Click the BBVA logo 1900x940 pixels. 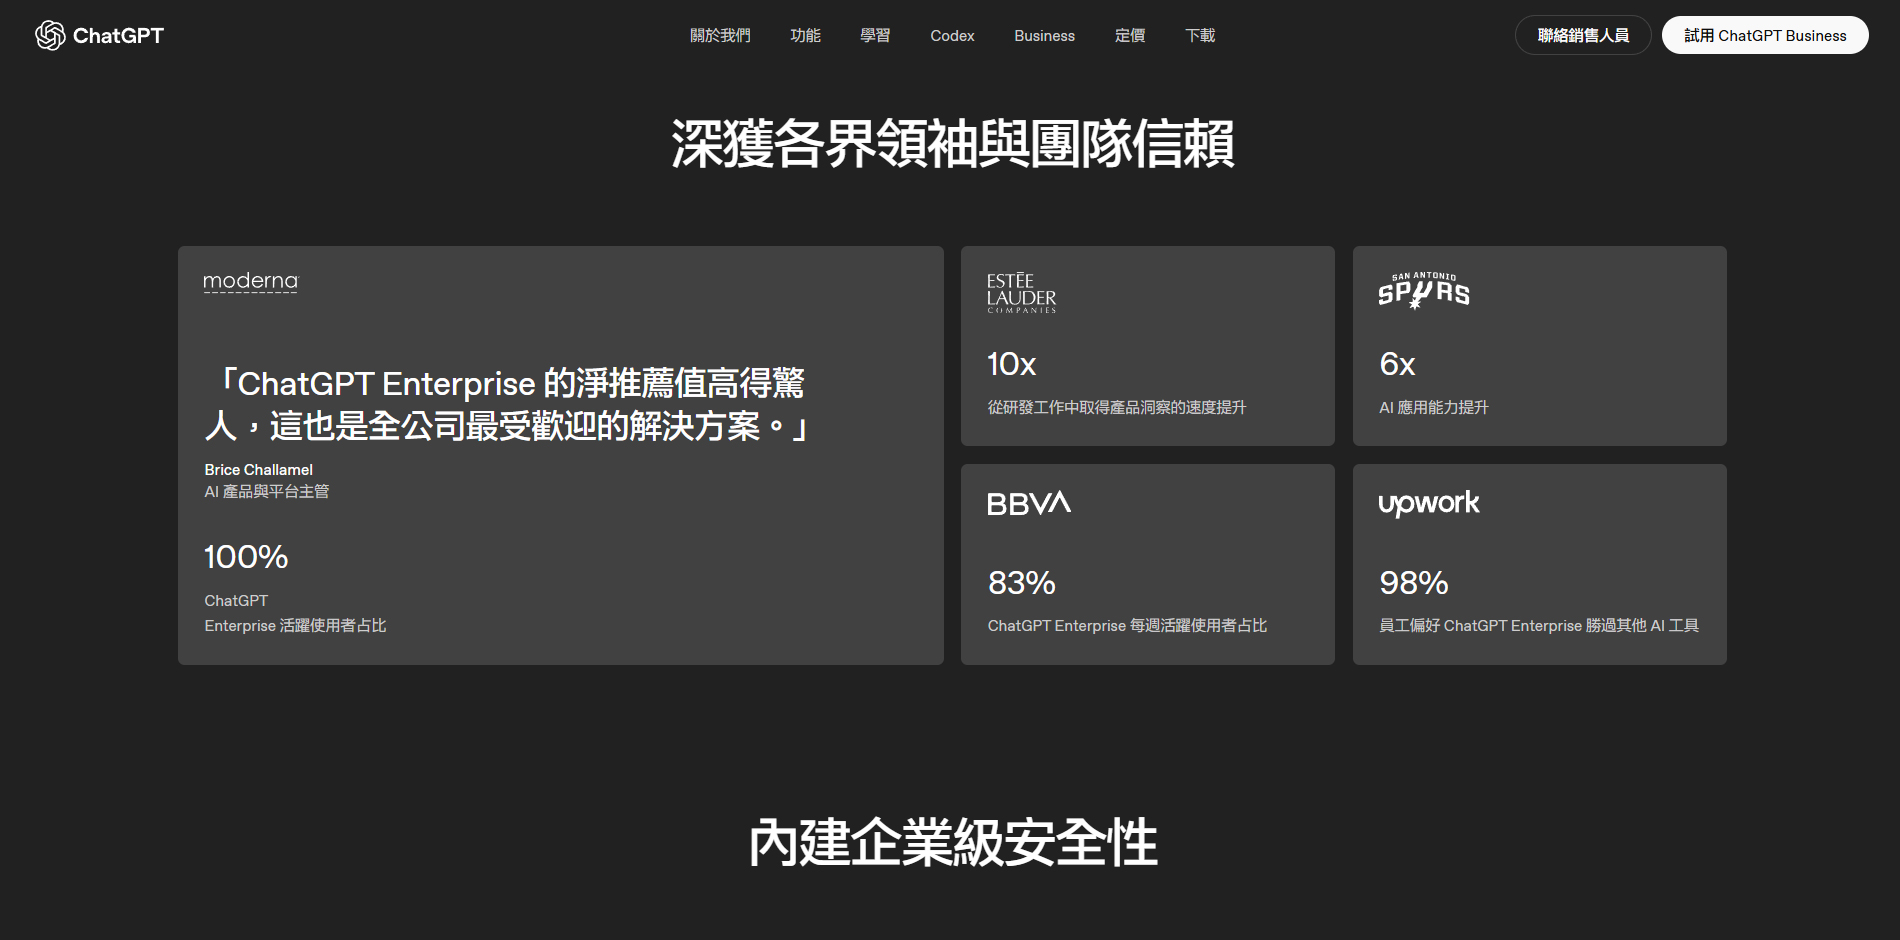point(1029,503)
